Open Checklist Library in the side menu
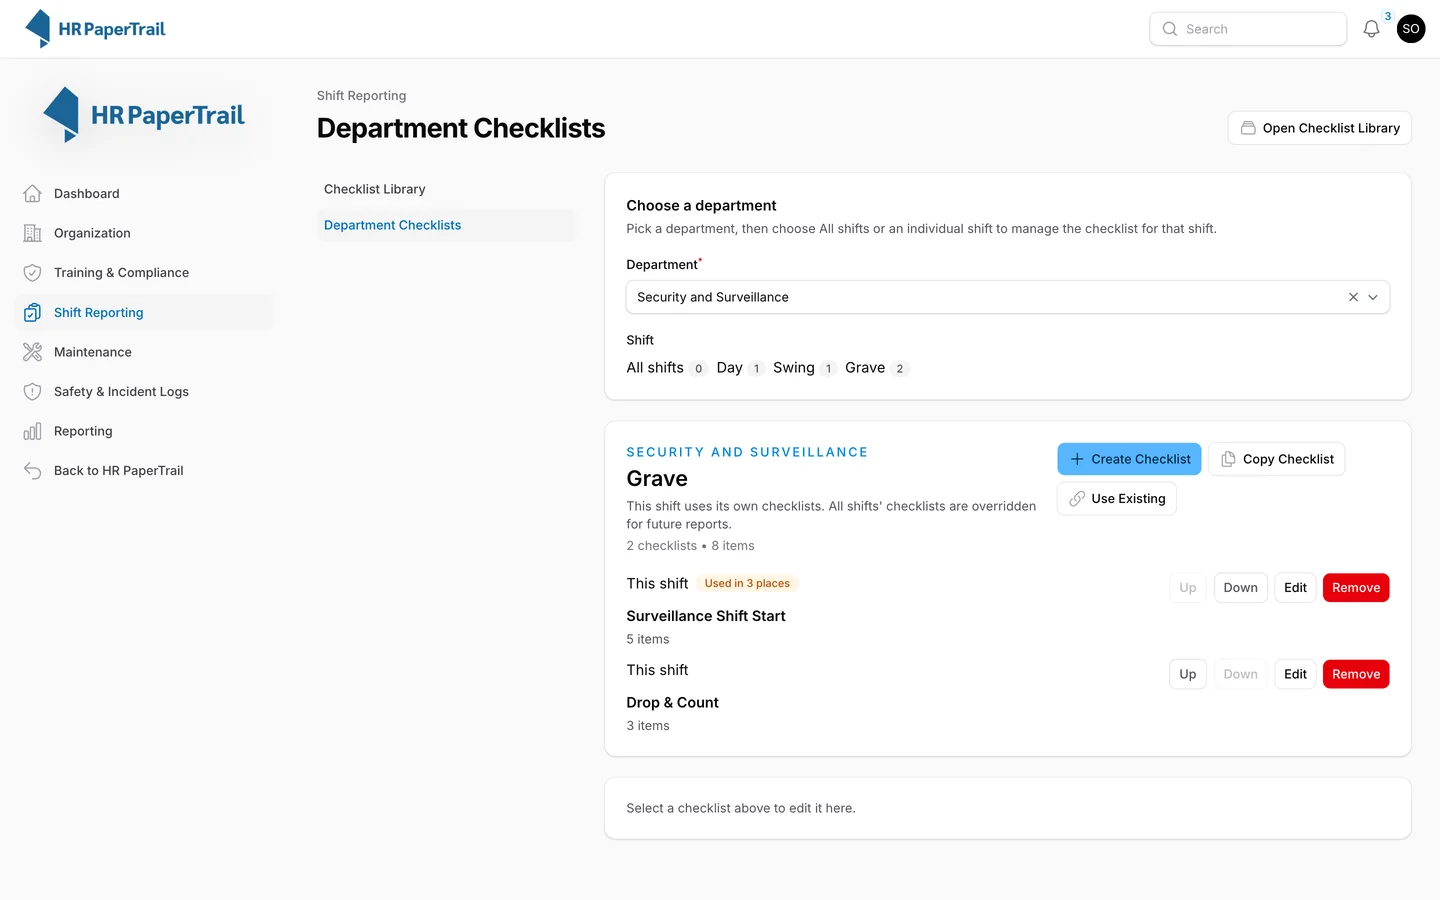Viewport: 1440px width, 900px height. point(445,189)
